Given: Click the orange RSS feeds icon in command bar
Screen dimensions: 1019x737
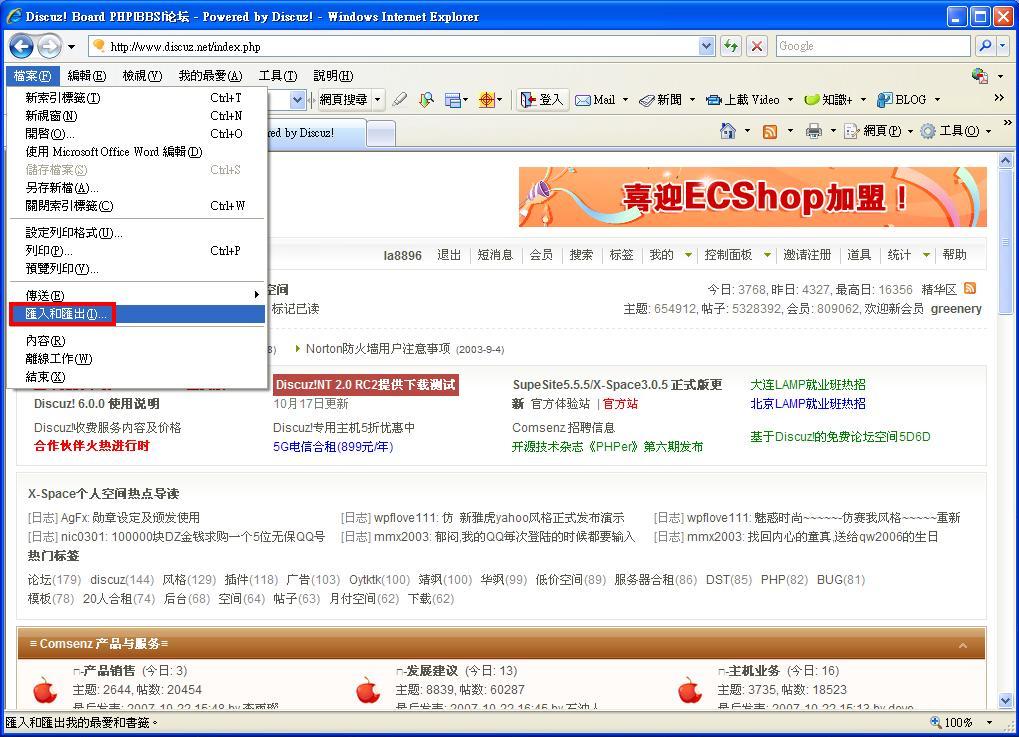Looking at the screenshot, I should [770, 131].
